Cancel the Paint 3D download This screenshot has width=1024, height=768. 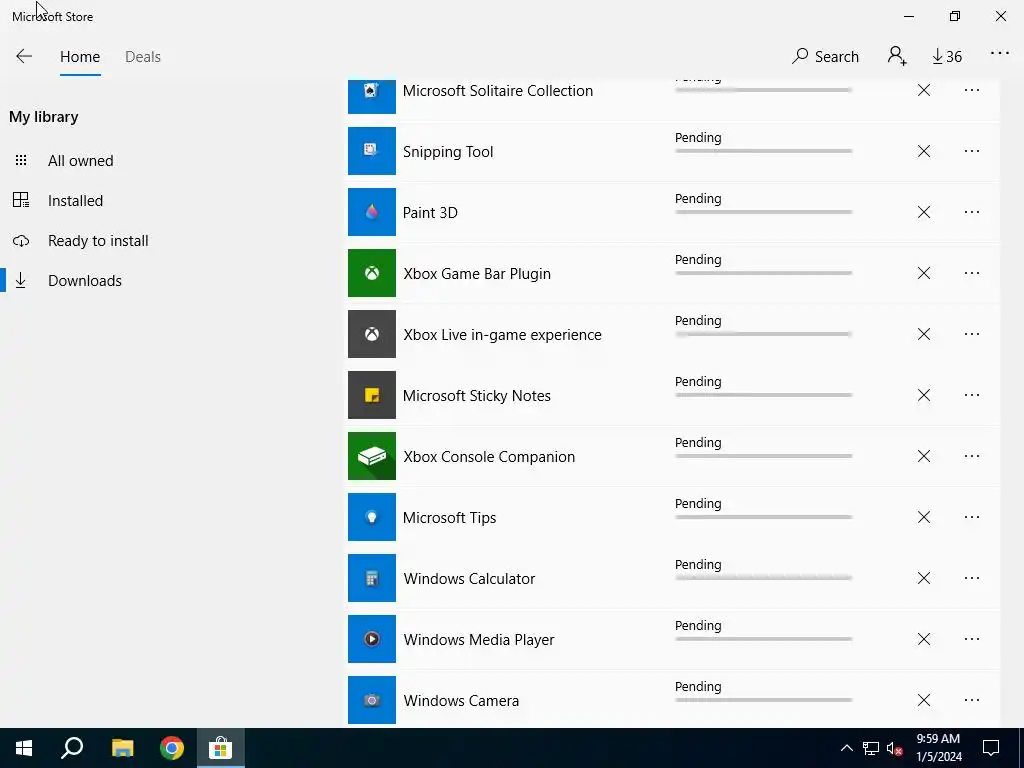[923, 212]
